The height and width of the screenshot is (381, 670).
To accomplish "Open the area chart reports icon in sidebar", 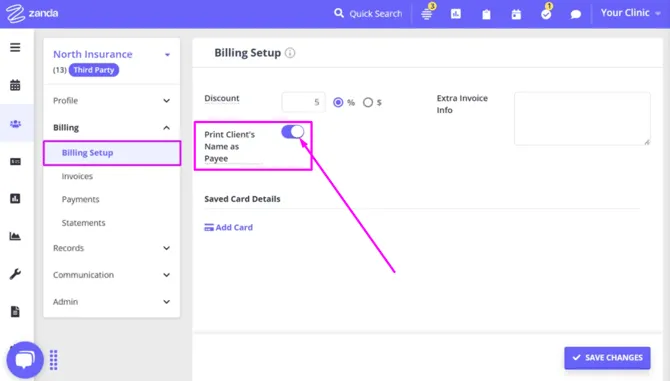I will pyautogui.click(x=15, y=236).
